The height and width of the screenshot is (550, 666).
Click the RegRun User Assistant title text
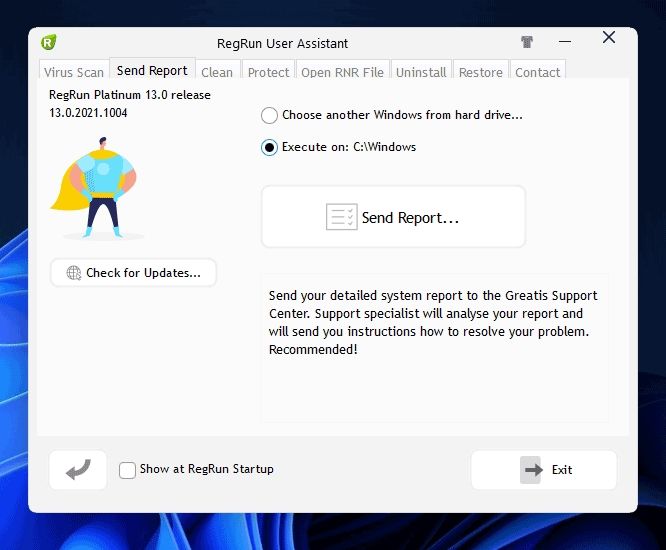click(282, 43)
